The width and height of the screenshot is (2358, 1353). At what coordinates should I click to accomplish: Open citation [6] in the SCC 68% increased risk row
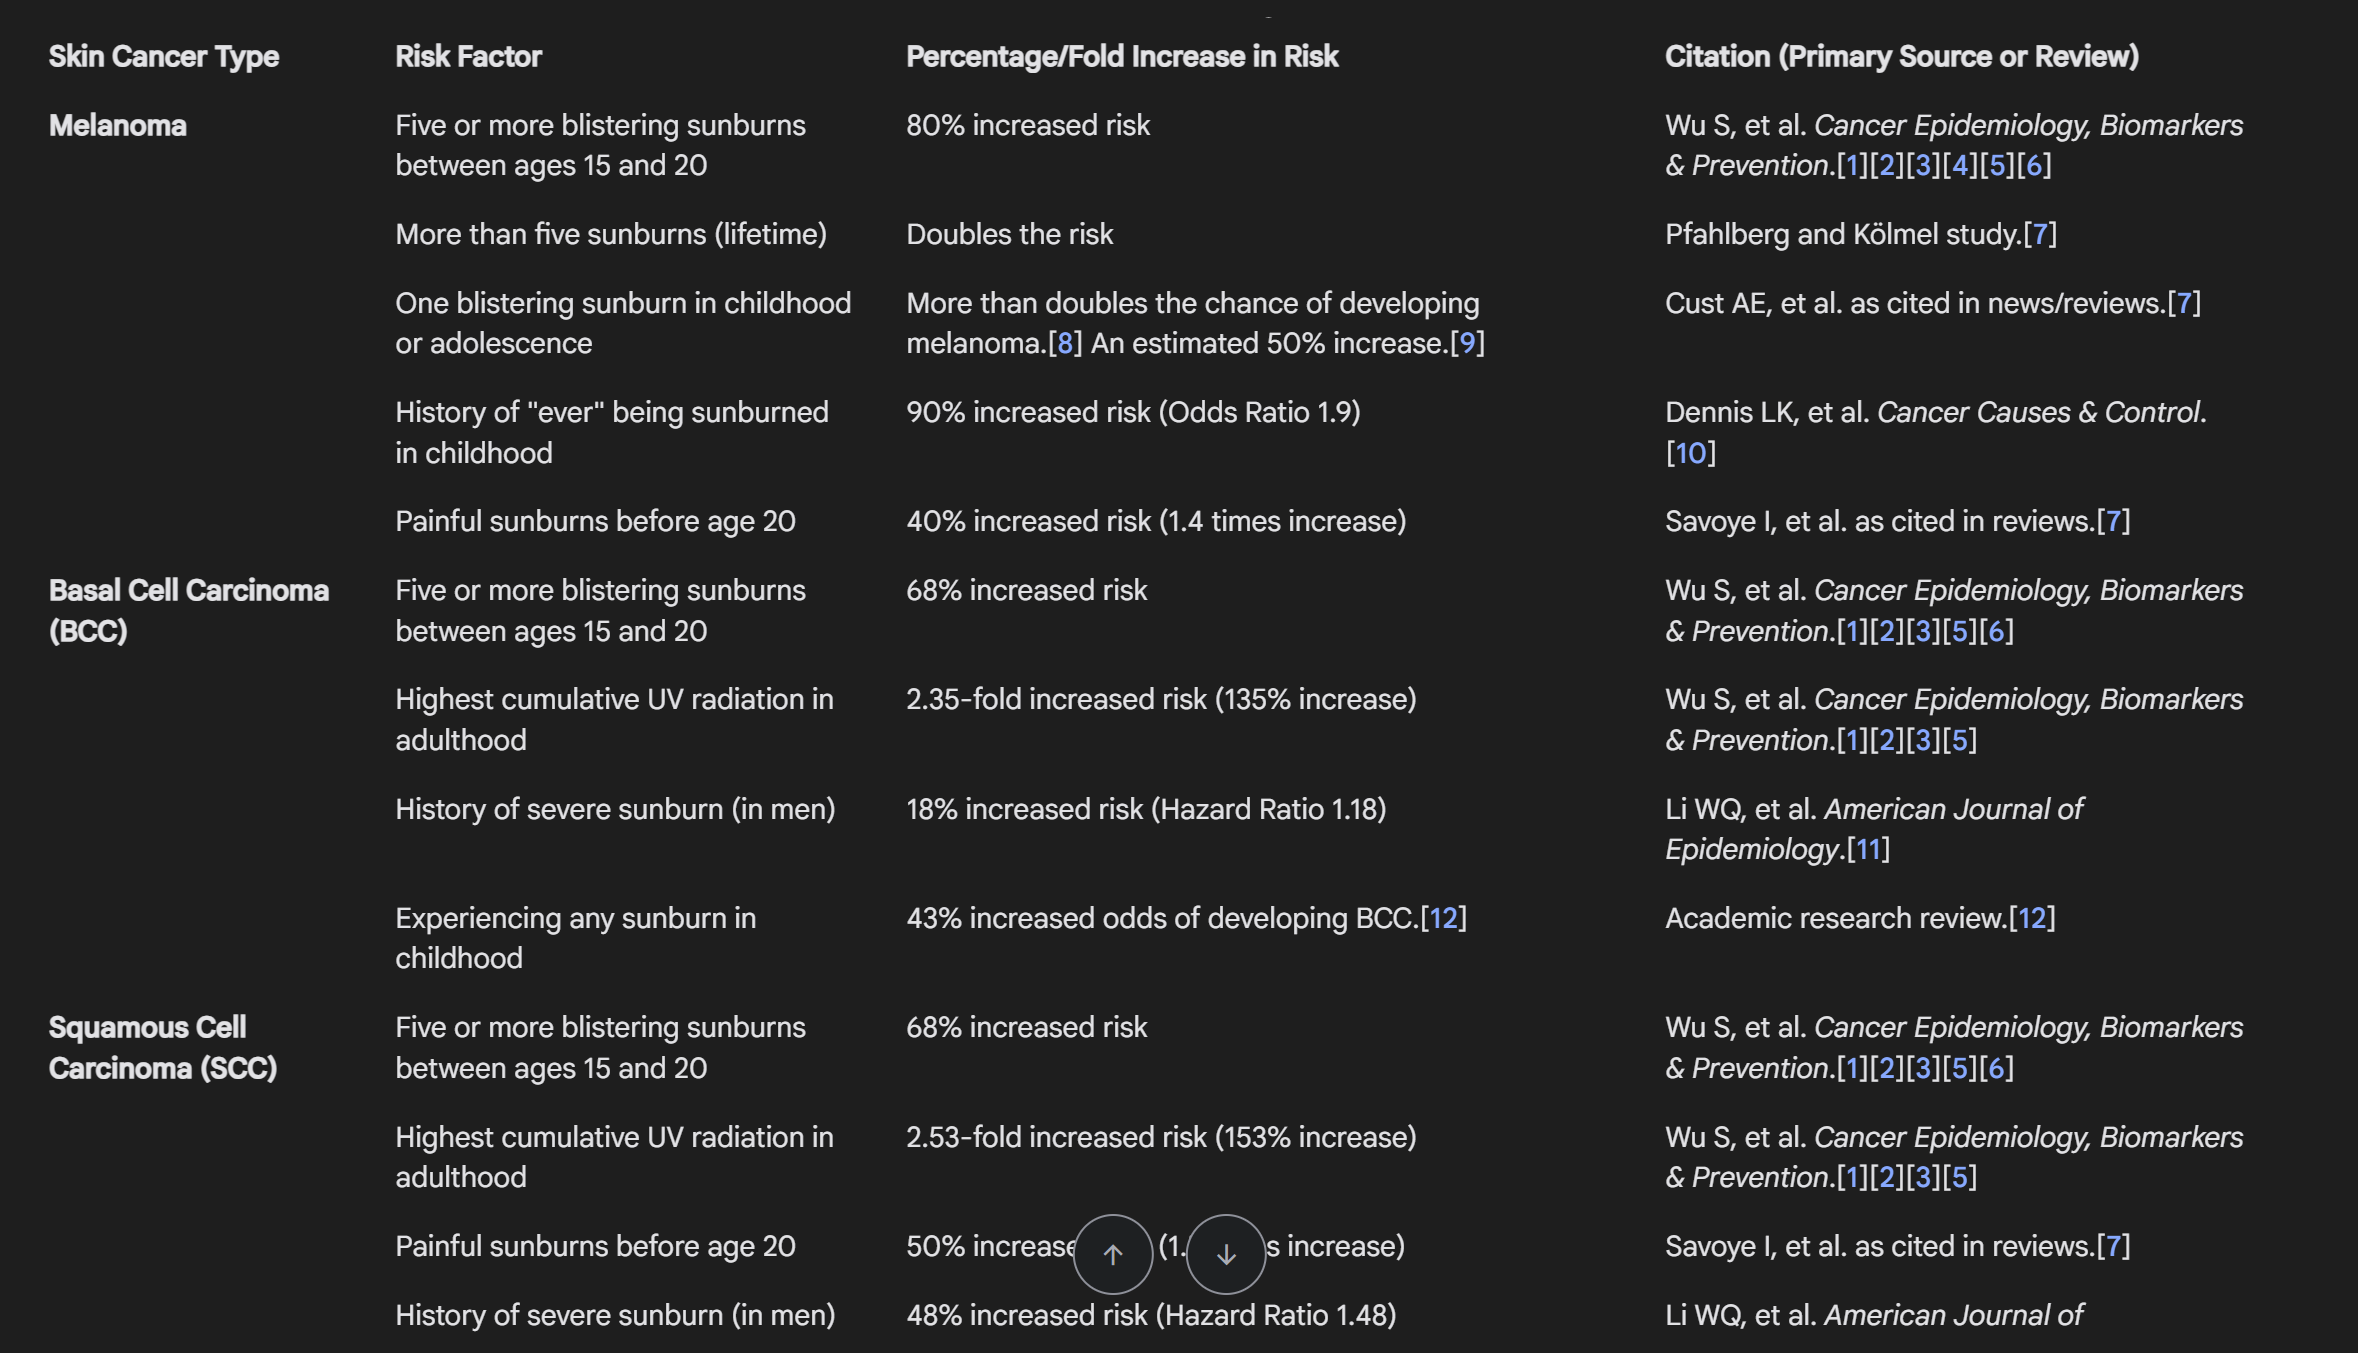1997,1068
